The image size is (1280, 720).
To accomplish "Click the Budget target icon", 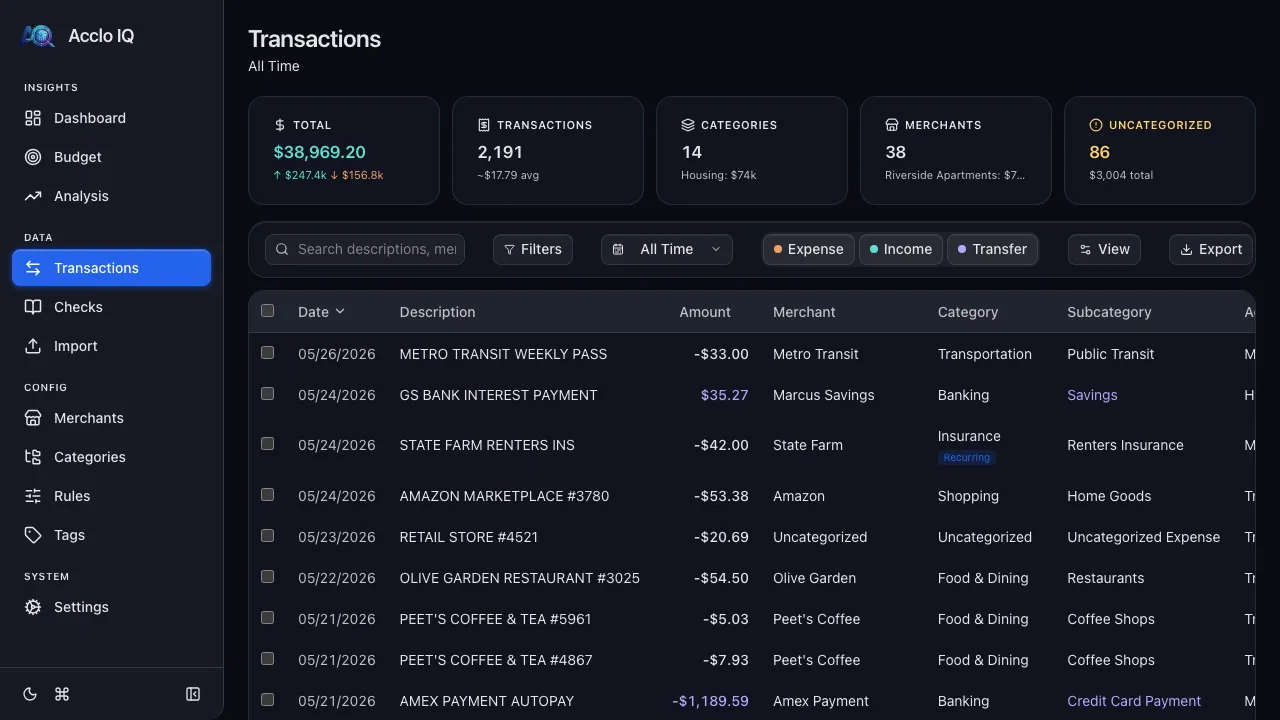I will click(33, 157).
